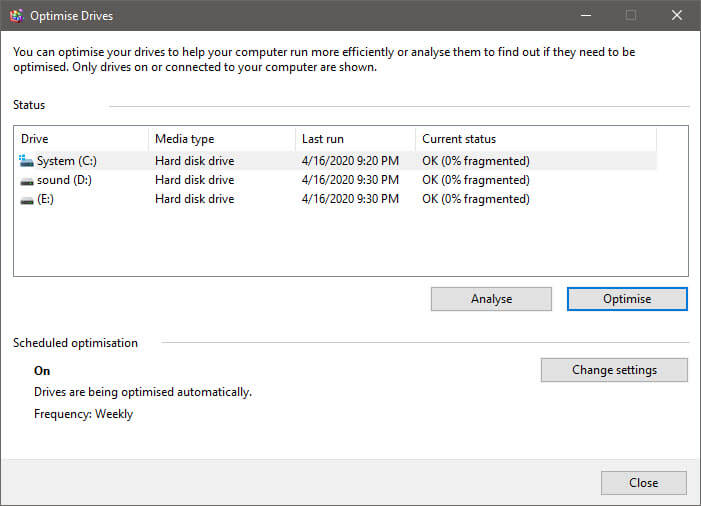Click the D: media type Hard disk drive
Screen dimensions: 701x506
194,180
